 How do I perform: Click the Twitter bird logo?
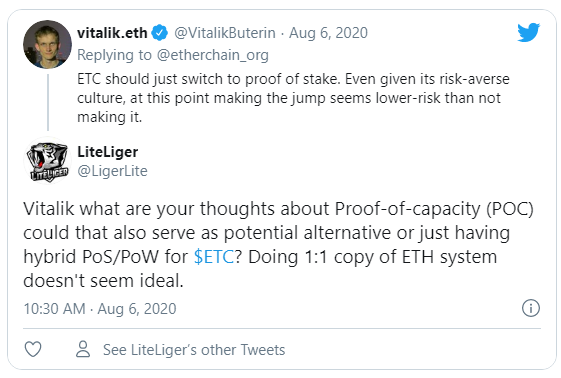tap(528, 33)
